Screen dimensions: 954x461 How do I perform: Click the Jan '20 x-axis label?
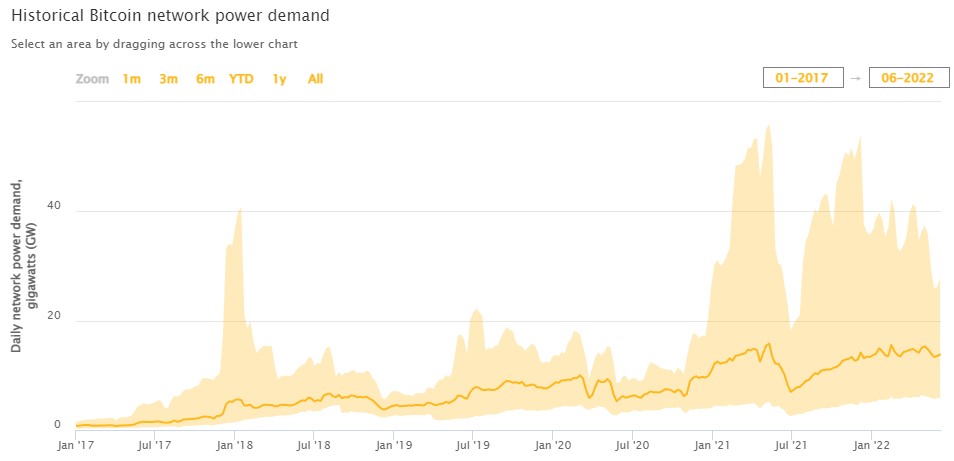[x=552, y=444]
